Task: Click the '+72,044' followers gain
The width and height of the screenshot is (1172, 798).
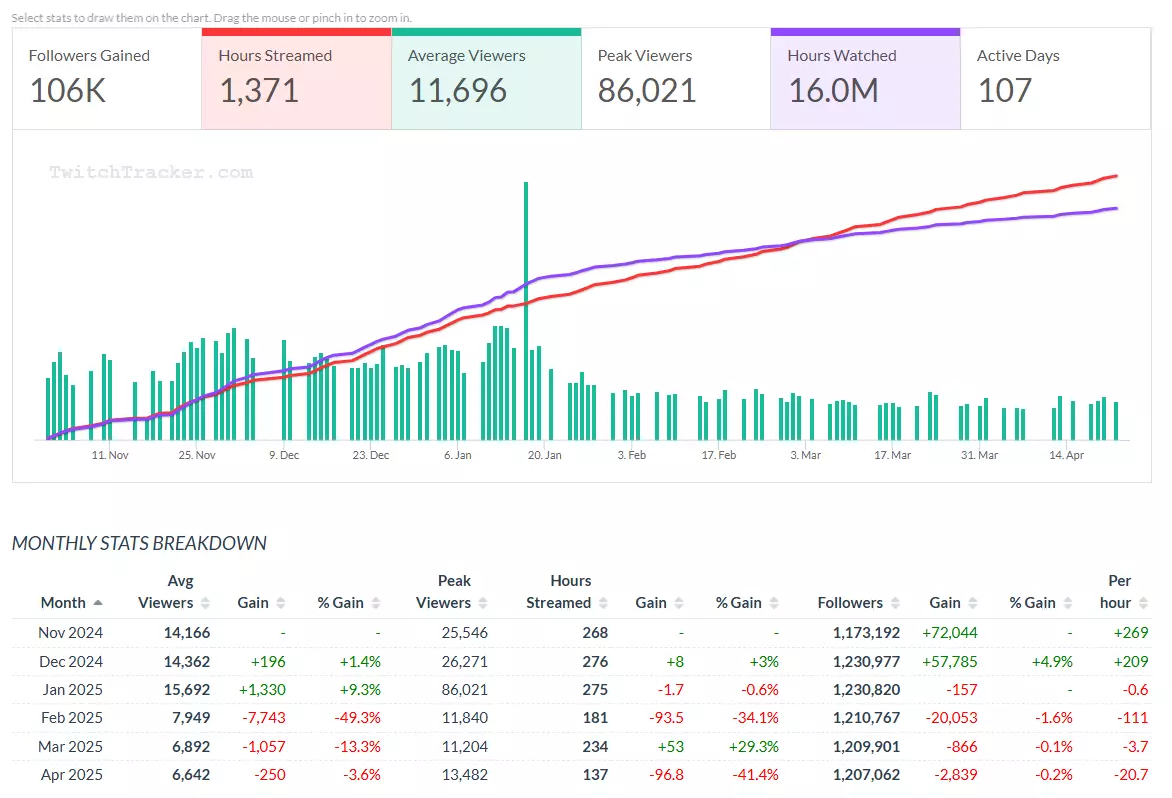Action: [x=950, y=633]
